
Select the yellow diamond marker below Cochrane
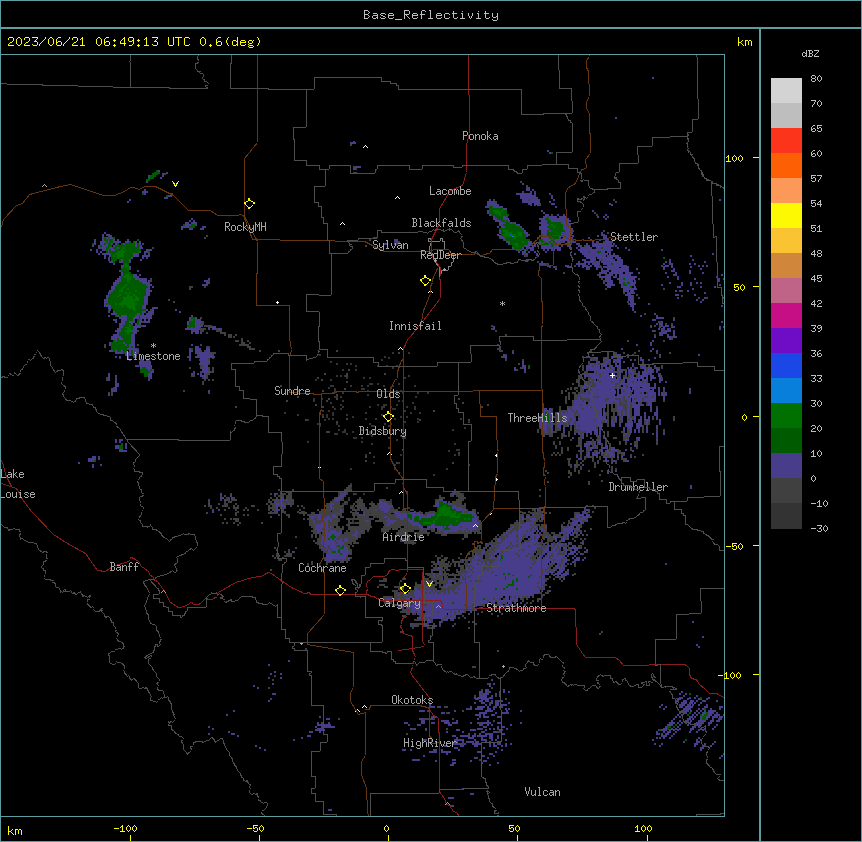pos(340,590)
